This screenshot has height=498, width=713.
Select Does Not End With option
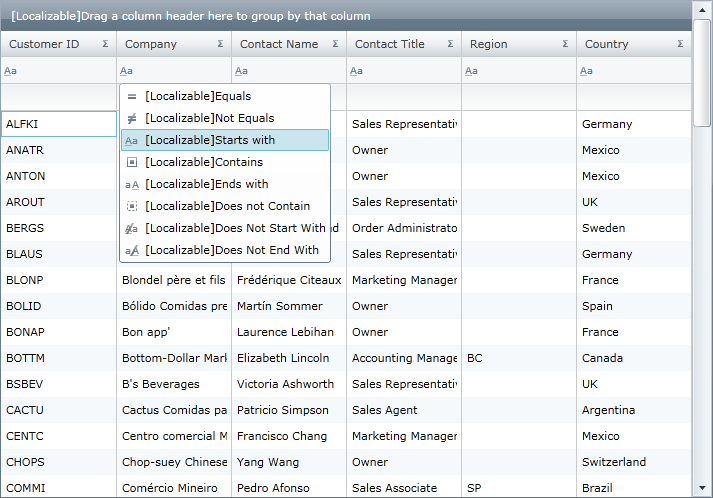click(x=232, y=250)
